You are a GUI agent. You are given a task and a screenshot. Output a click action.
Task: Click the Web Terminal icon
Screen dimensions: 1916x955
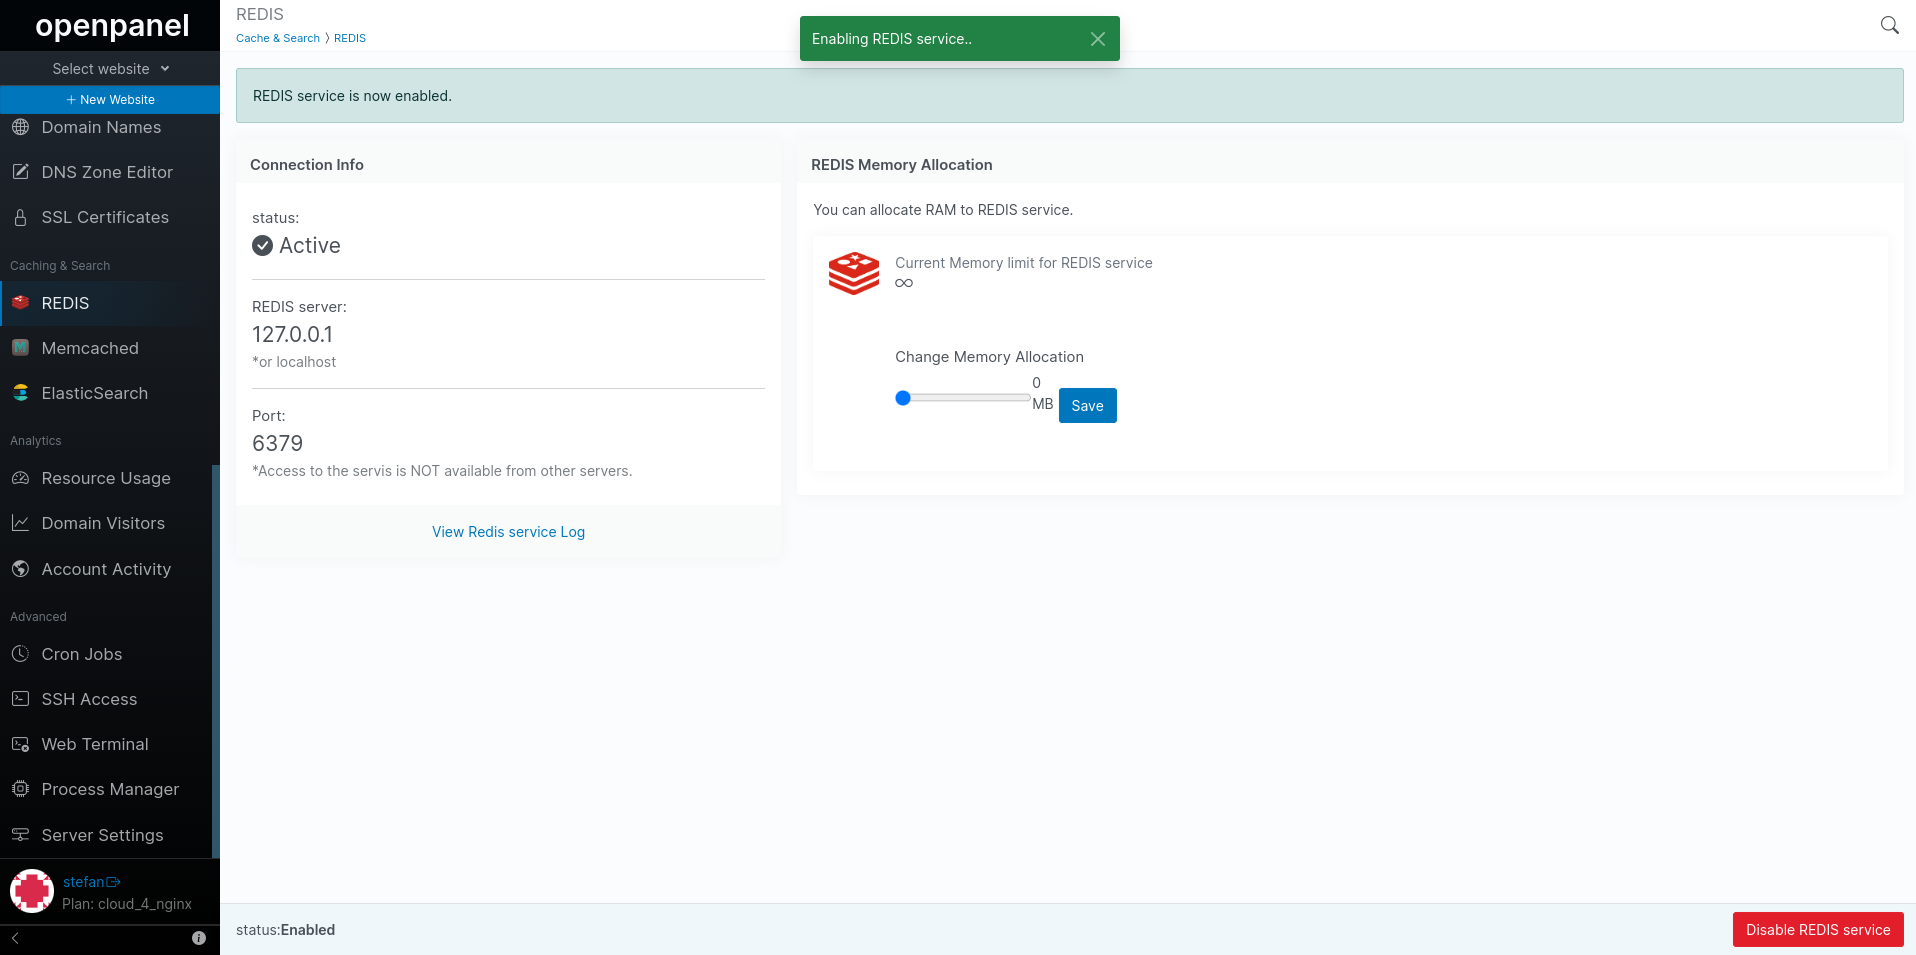(x=20, y=744)
